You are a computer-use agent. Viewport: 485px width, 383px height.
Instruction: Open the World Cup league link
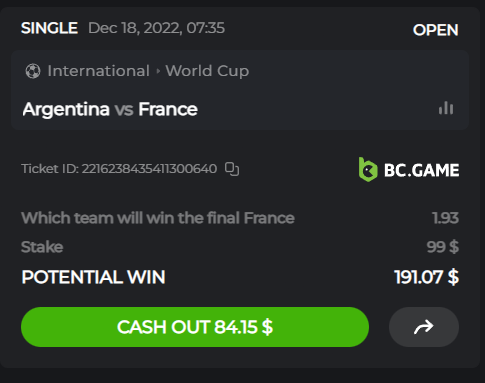pyautogui.click(x=207, y=71)
